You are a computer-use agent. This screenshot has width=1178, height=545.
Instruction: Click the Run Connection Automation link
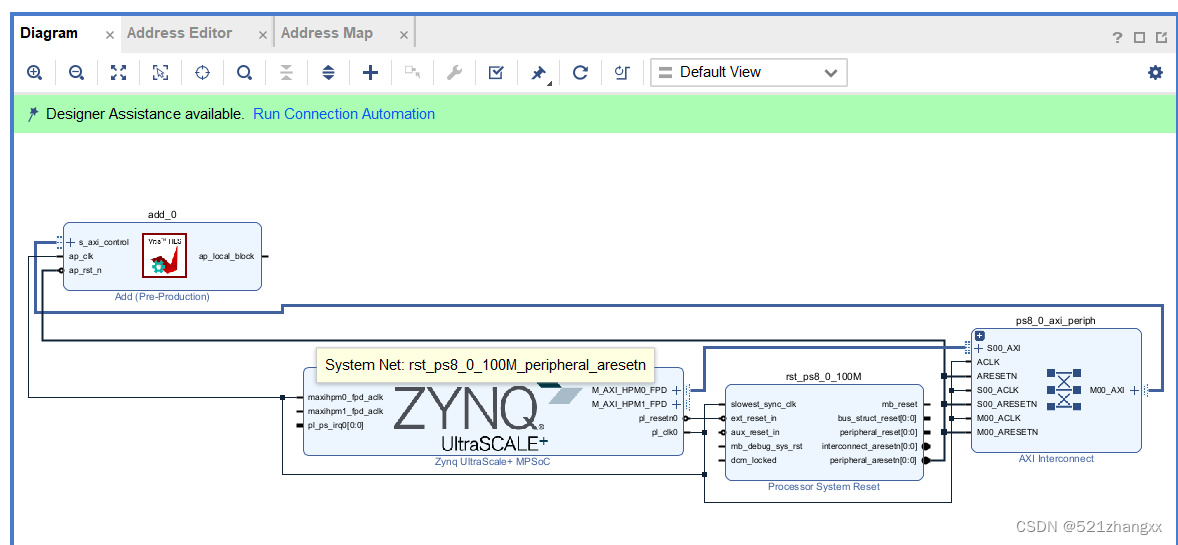click(344, 114)
